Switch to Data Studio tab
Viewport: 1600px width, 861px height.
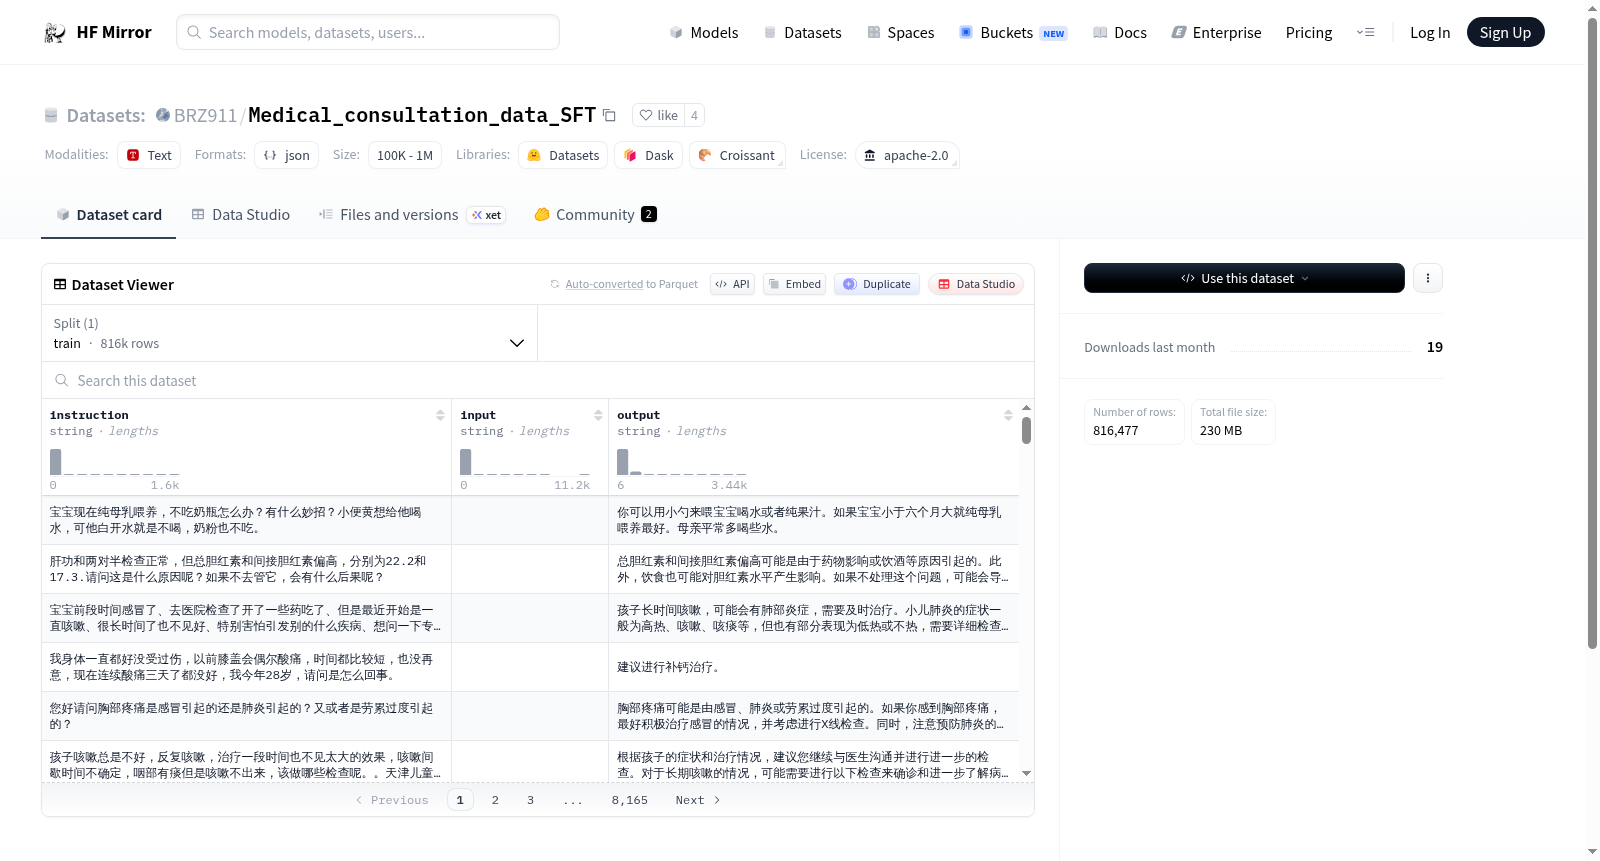coord(241,215)
